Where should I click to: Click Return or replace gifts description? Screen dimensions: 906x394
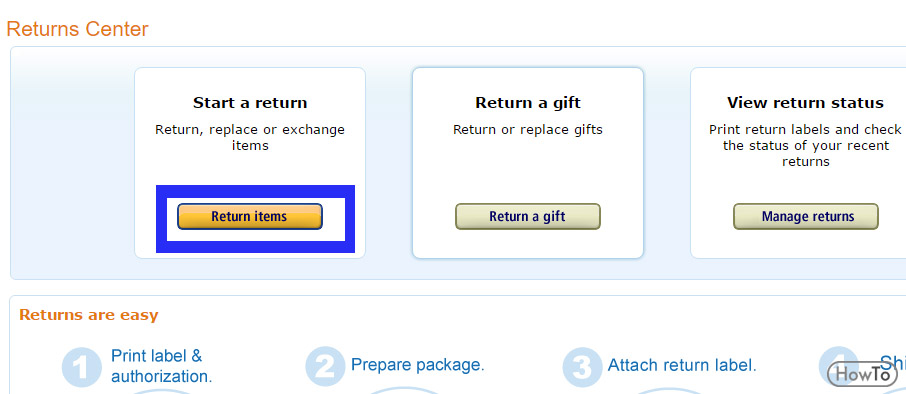pos(528,129)
